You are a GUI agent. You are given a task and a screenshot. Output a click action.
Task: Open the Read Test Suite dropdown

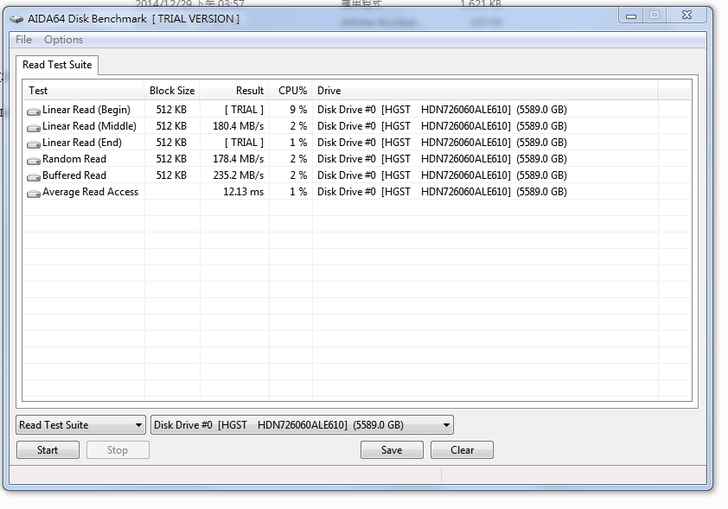click(81, 425)
